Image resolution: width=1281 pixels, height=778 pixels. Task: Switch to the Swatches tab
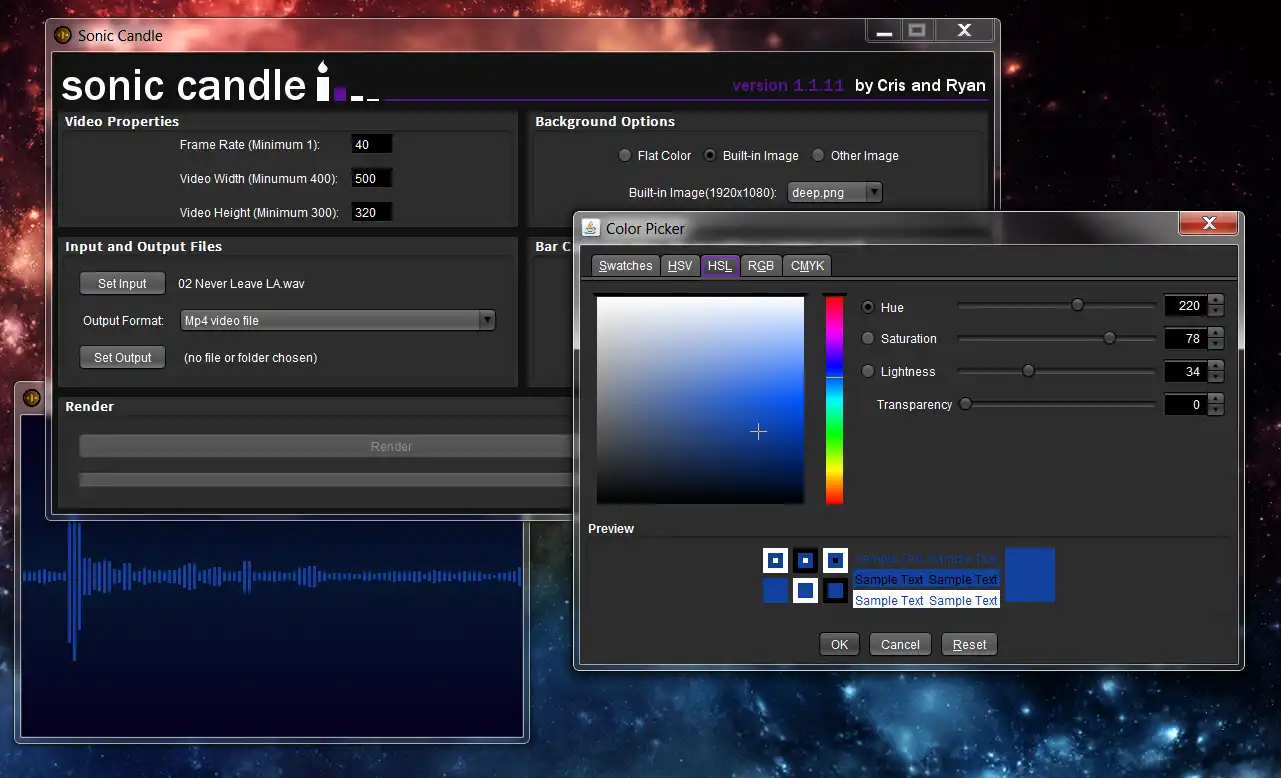coord(625,266)
